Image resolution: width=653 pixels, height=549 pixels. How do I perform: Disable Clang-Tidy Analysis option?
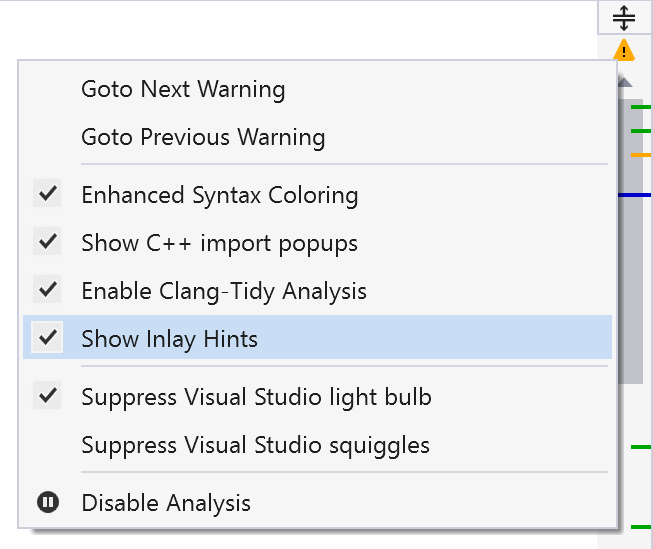224,291
